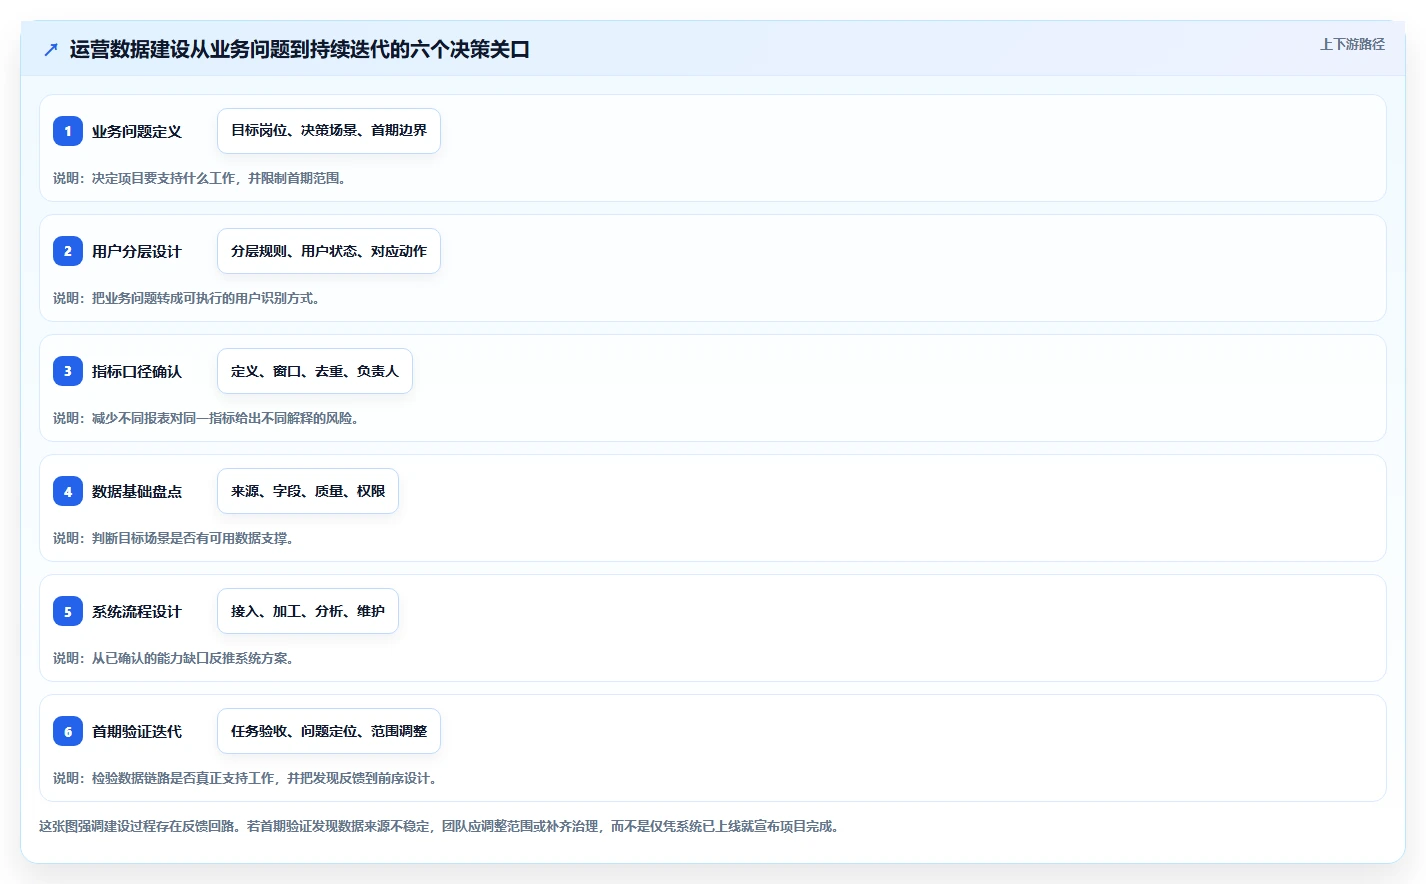The image size is (1426, 884).
Task: Click the 上下游路径 label
Action: 1352,44
